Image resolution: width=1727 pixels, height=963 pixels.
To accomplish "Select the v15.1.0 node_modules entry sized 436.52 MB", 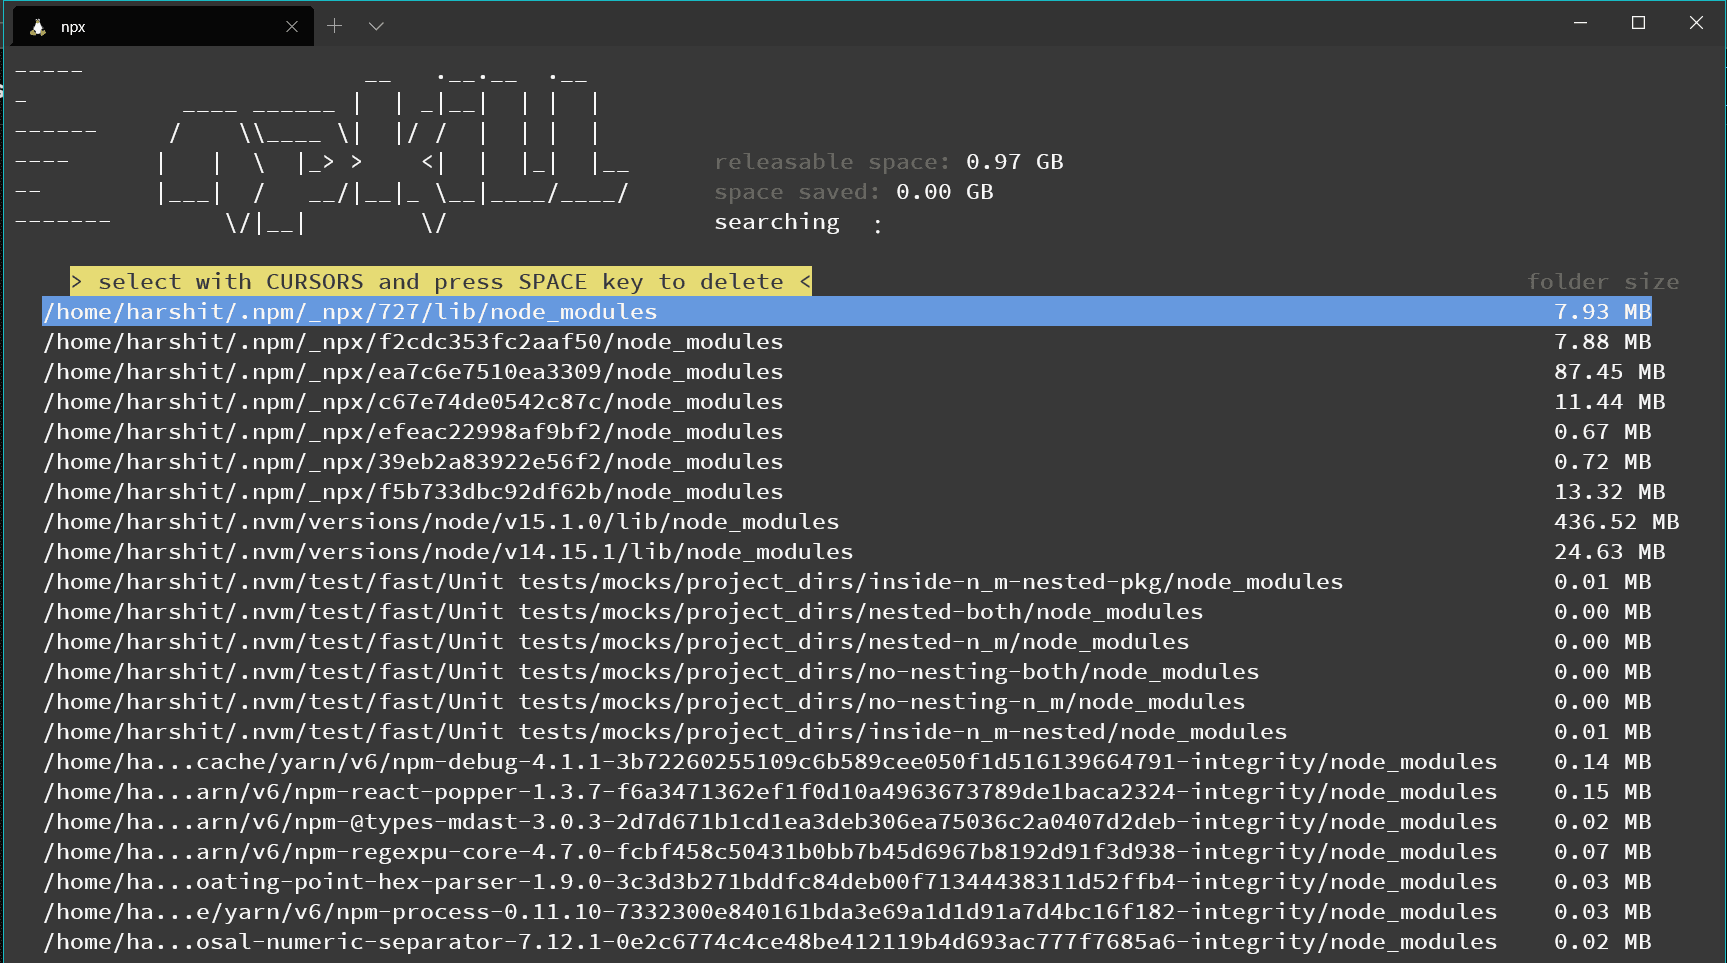I will [440, 521].
